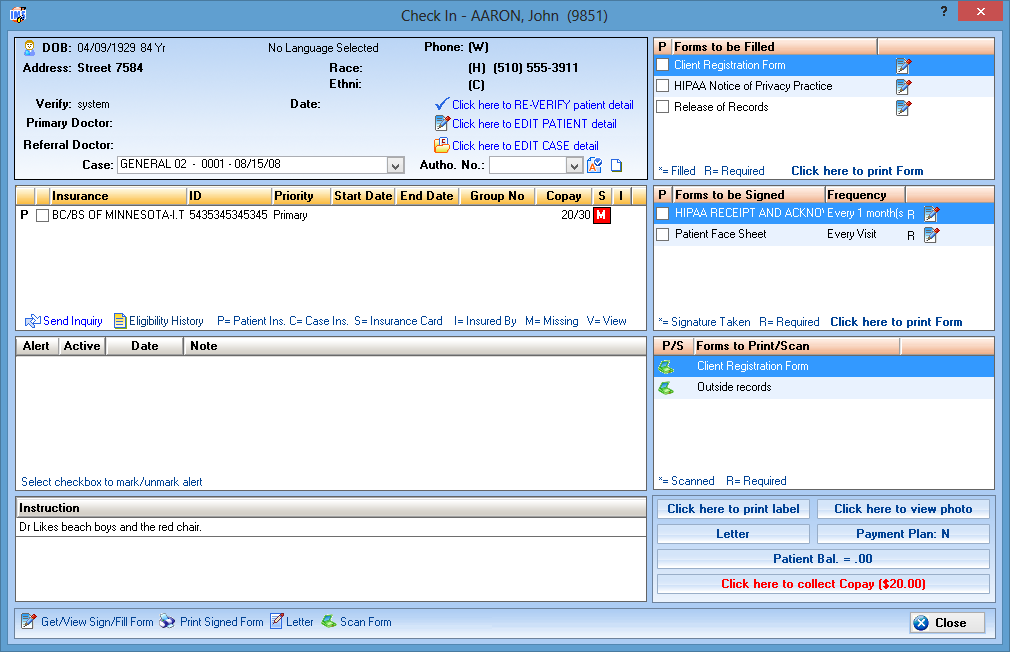This screenshot has height=652, width=1010.
Task: Click the Alert column header
Action: click(37, 346)
